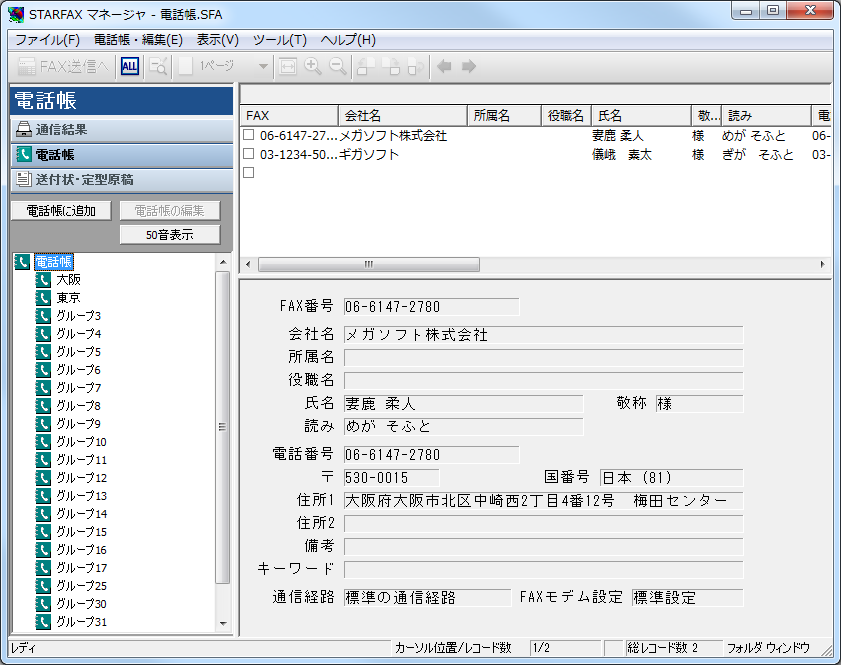Sort the list by 会社名 column header
Image resolution: width=841 pixels, height=665 pixels.
pyautogui.click(x=403, y=116)
